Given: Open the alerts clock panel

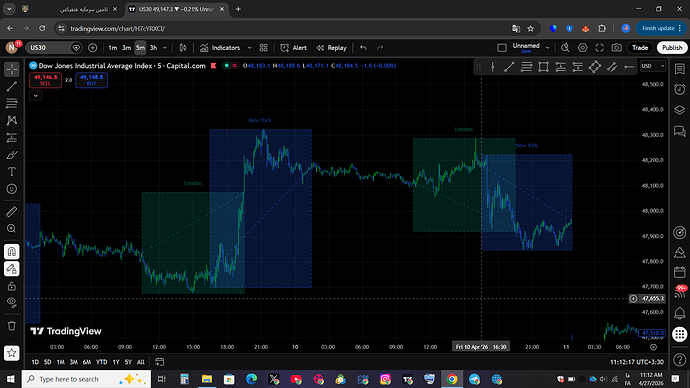Looking at the screenshot, I should point(679,89).
